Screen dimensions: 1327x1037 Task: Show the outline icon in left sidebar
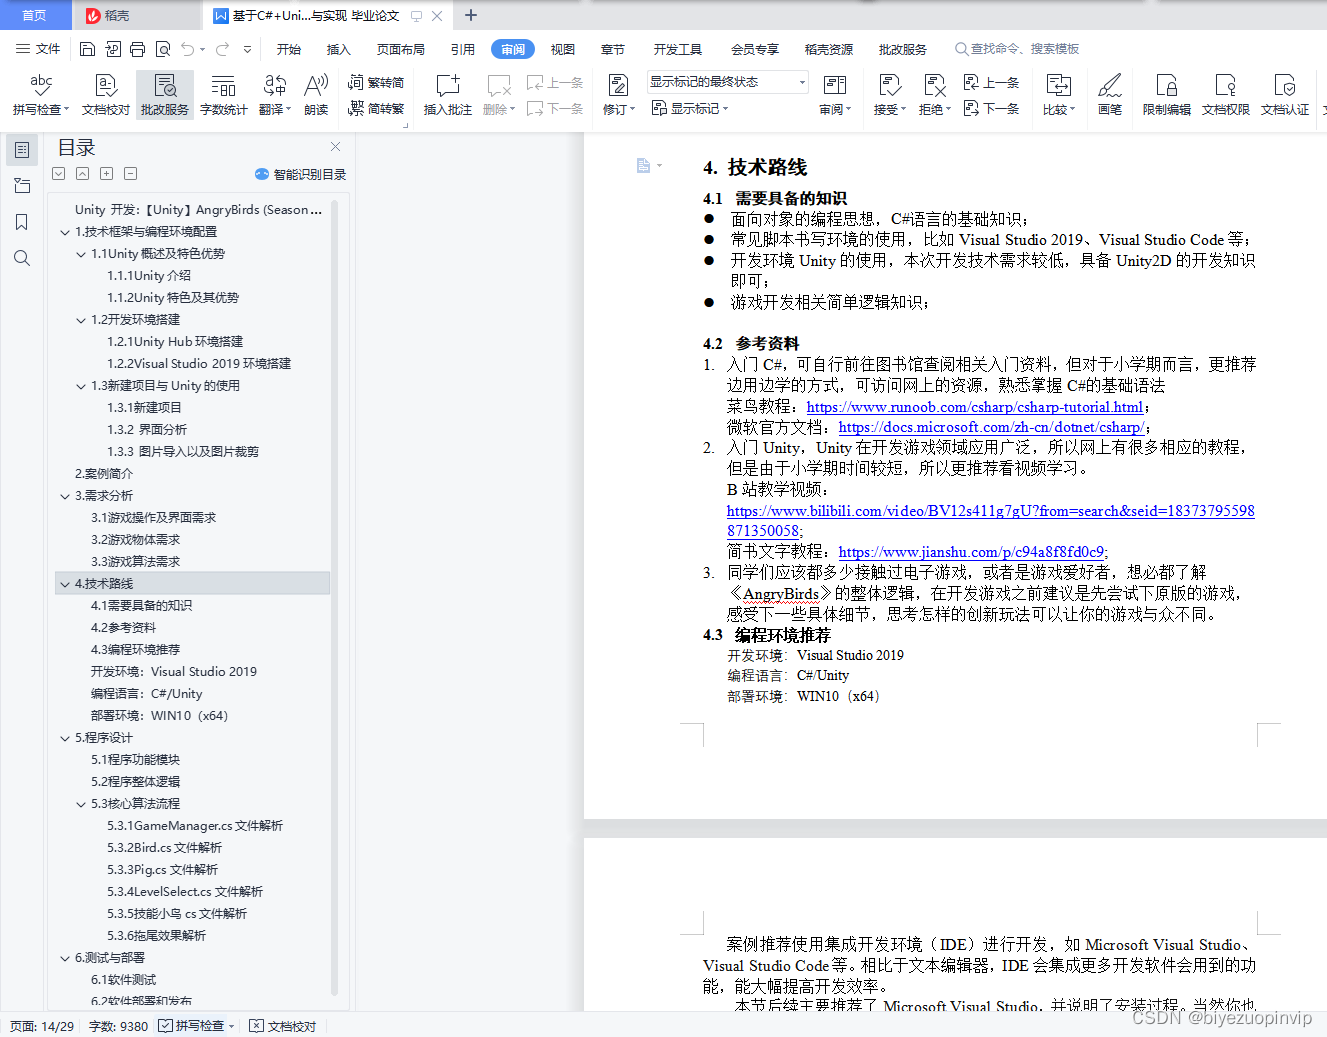[x=22, y=150]
